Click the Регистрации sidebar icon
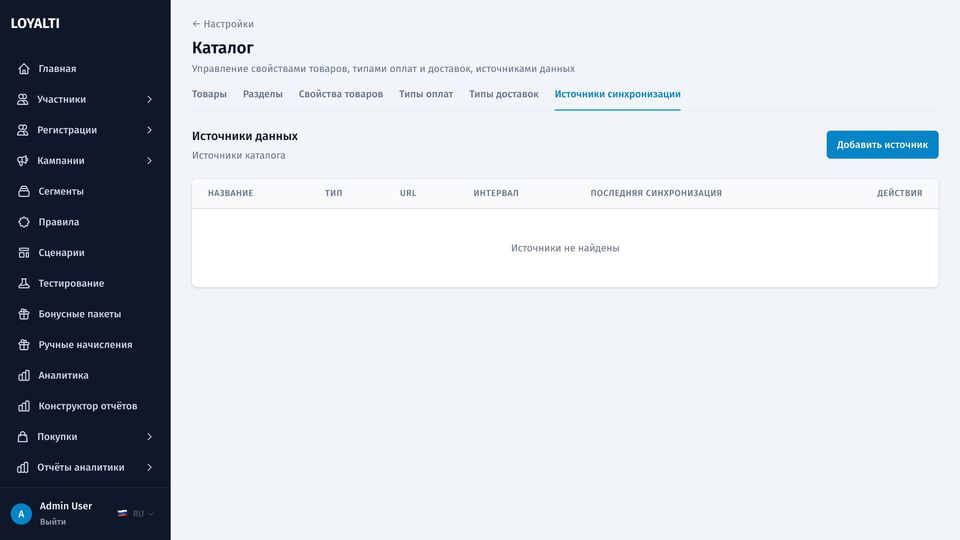The width and height of the screenshot is (960, 540). pos(23,130)
